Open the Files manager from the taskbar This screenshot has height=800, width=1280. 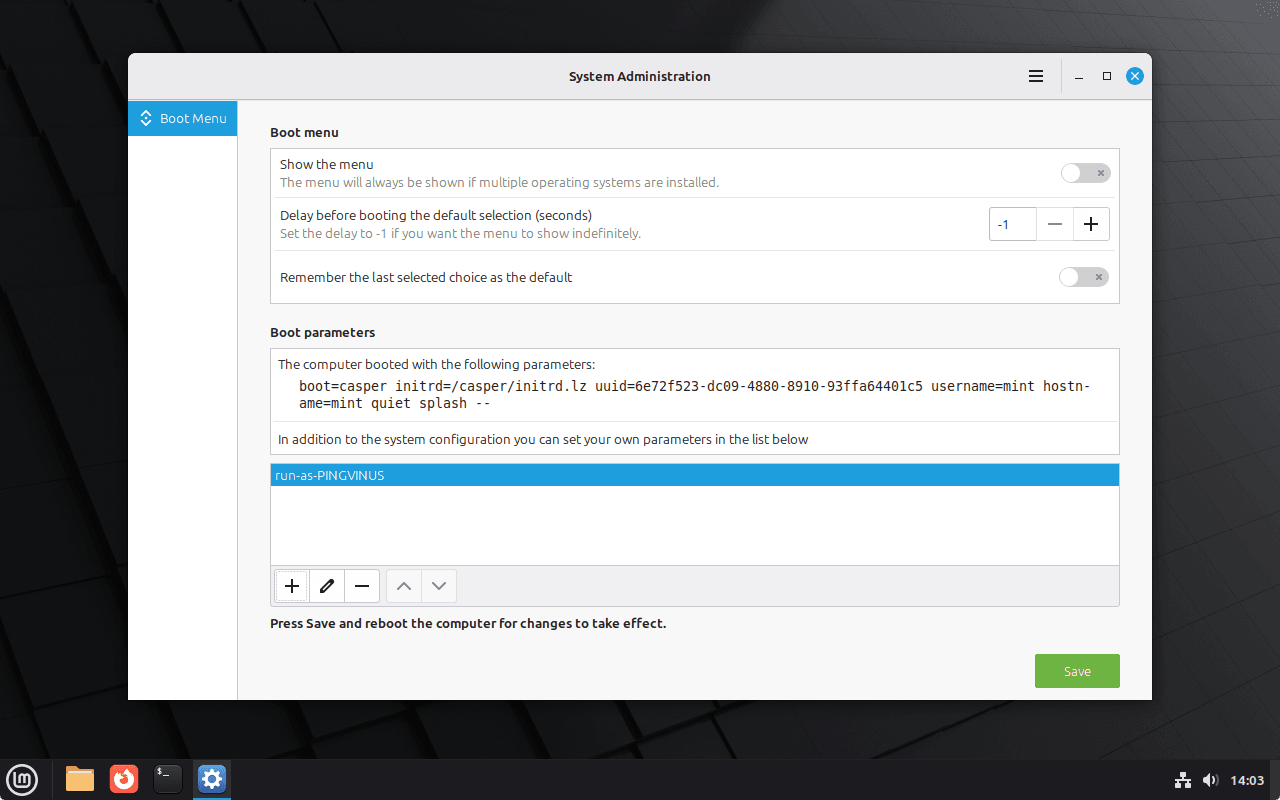(80, 779)
